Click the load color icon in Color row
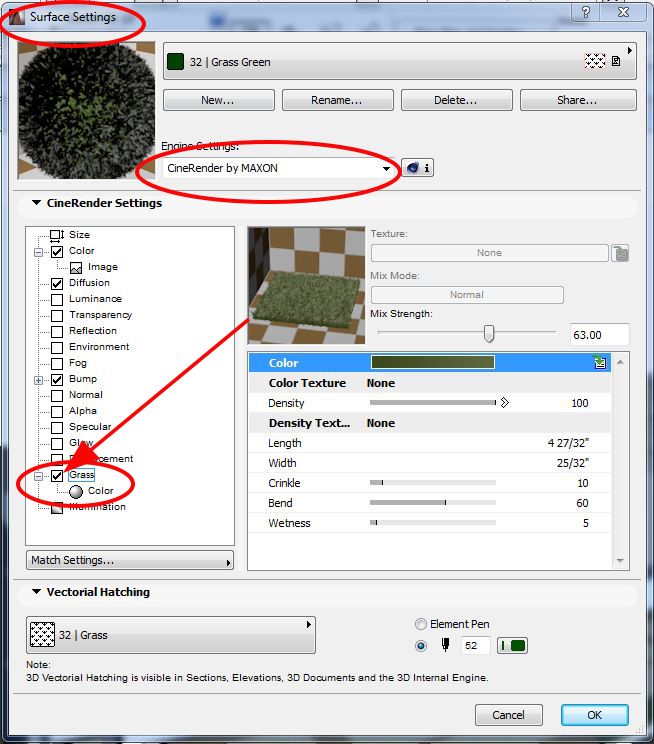Screen dimensions: 654x744 [600, 363]
